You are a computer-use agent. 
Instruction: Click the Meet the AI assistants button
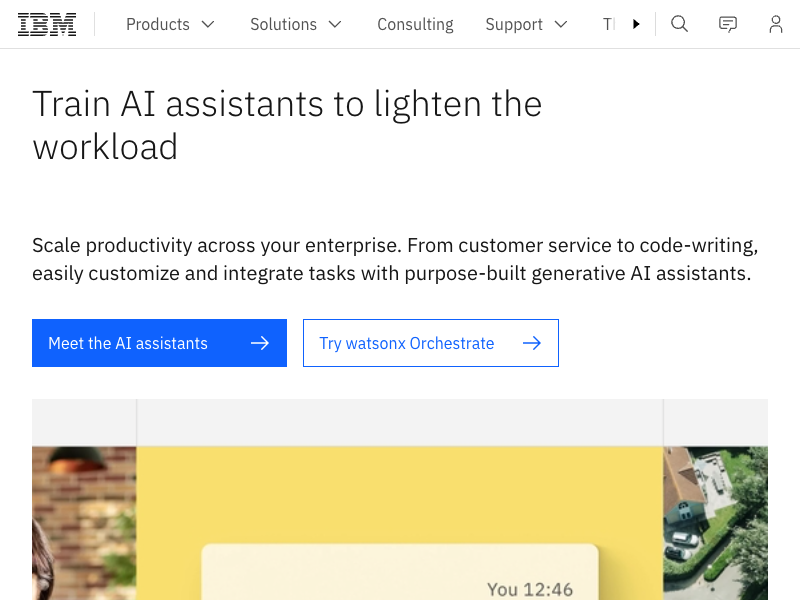click(x=159, y=343)
